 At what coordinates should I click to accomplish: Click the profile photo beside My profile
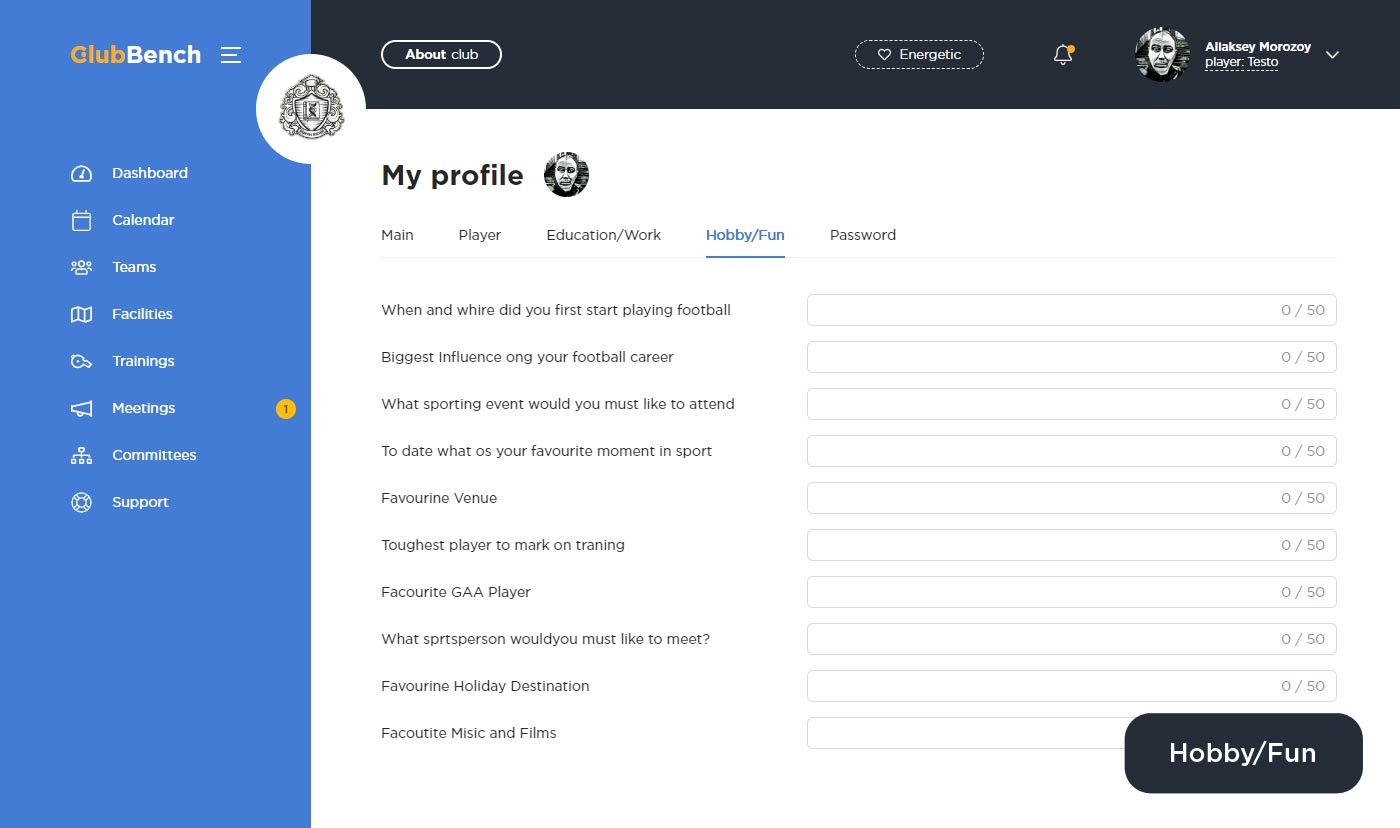566,175
